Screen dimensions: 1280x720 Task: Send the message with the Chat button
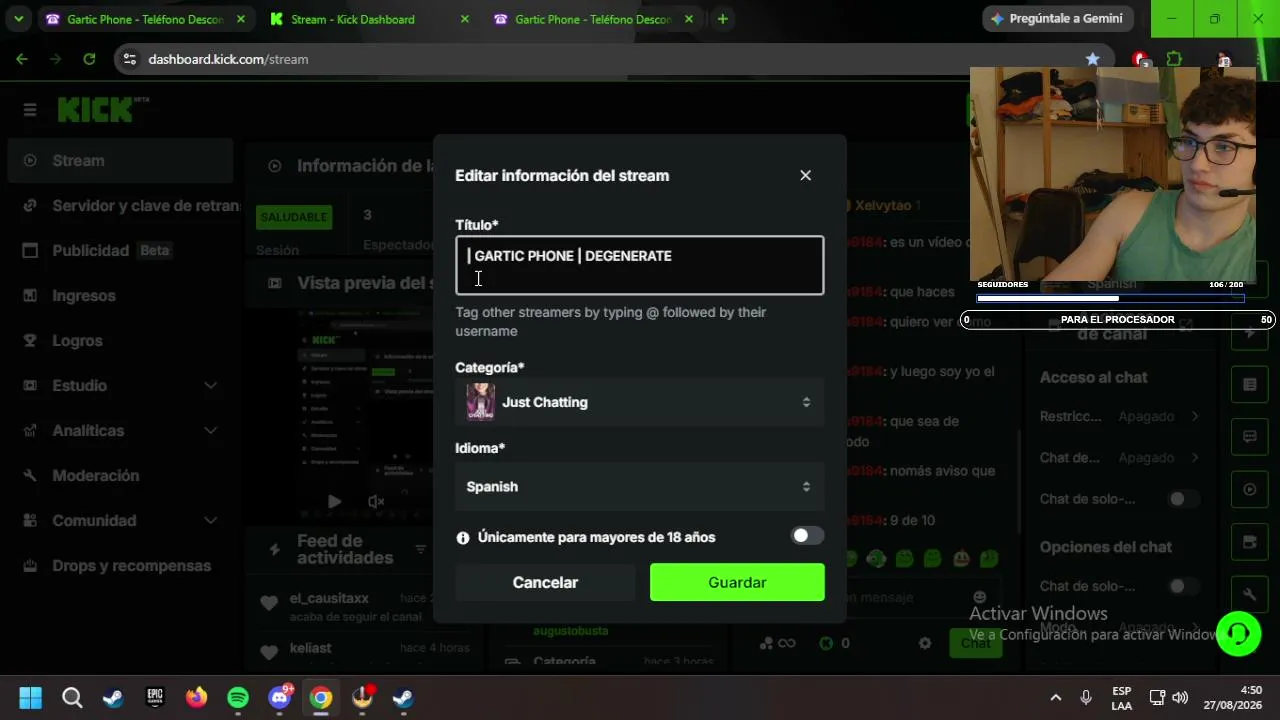(x=976, y=643)
